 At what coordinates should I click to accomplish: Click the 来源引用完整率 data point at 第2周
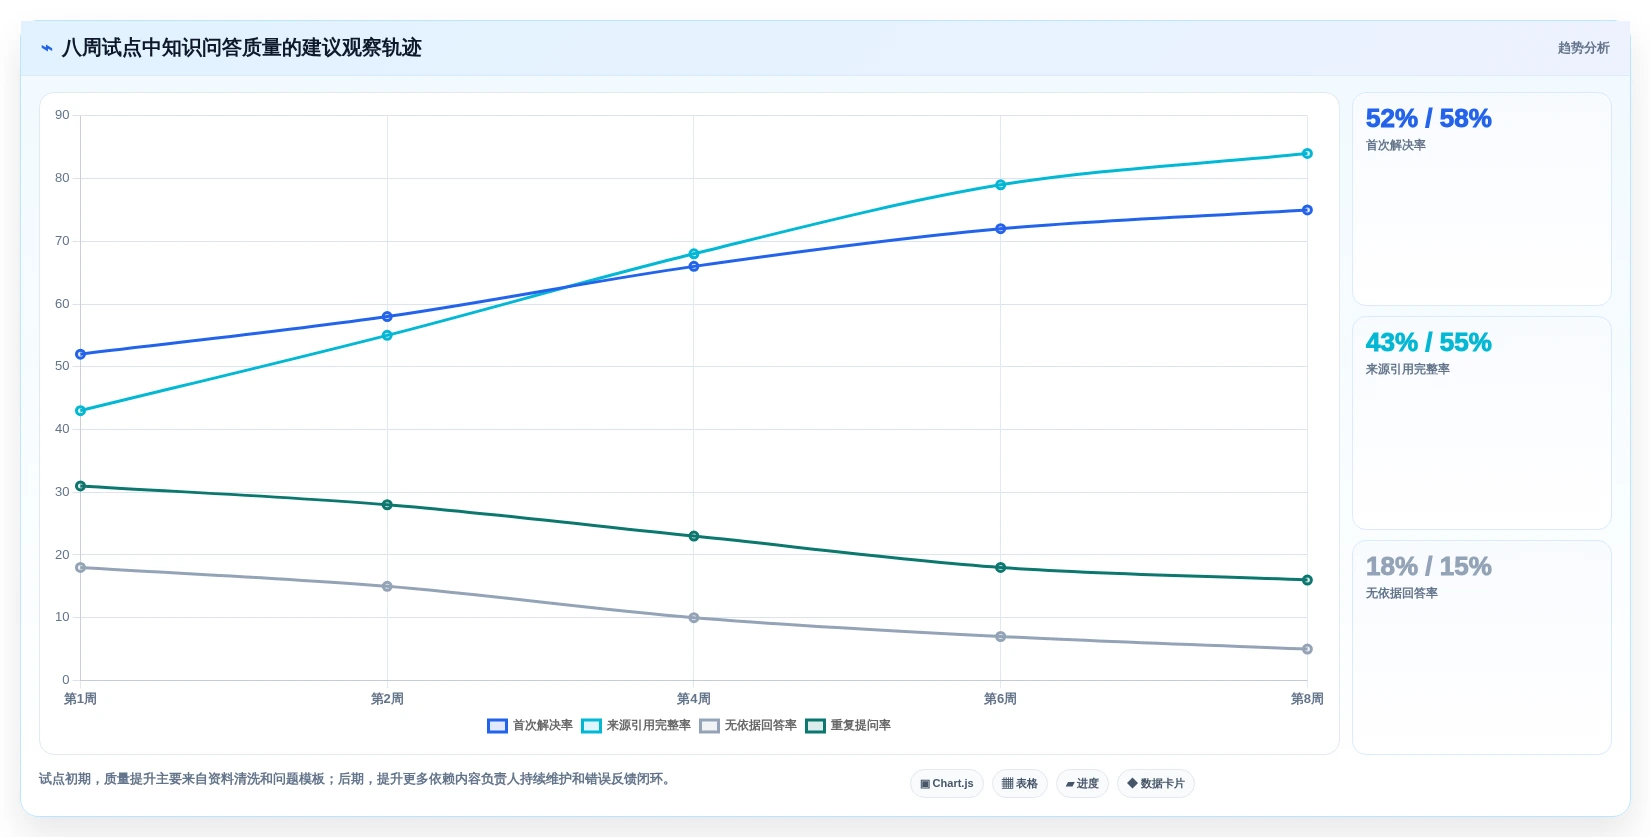tap(387, 336)
